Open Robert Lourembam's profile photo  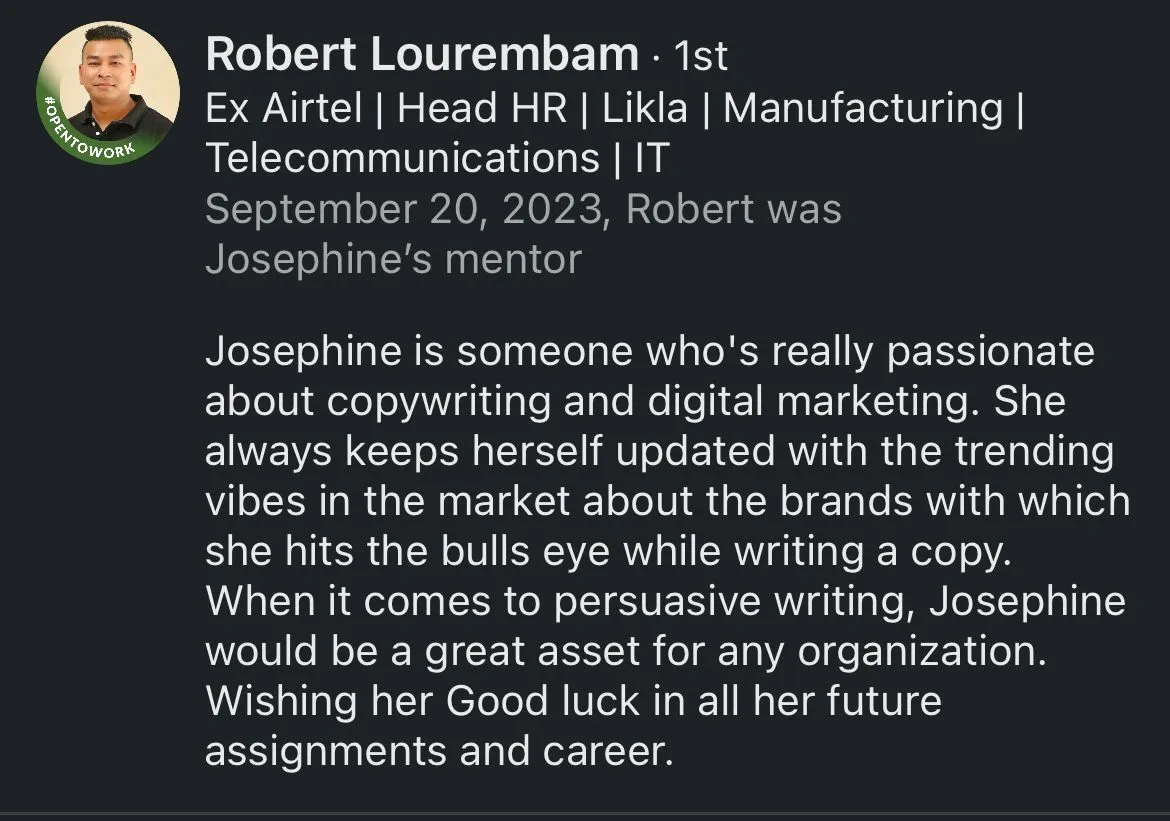(108, 93)
